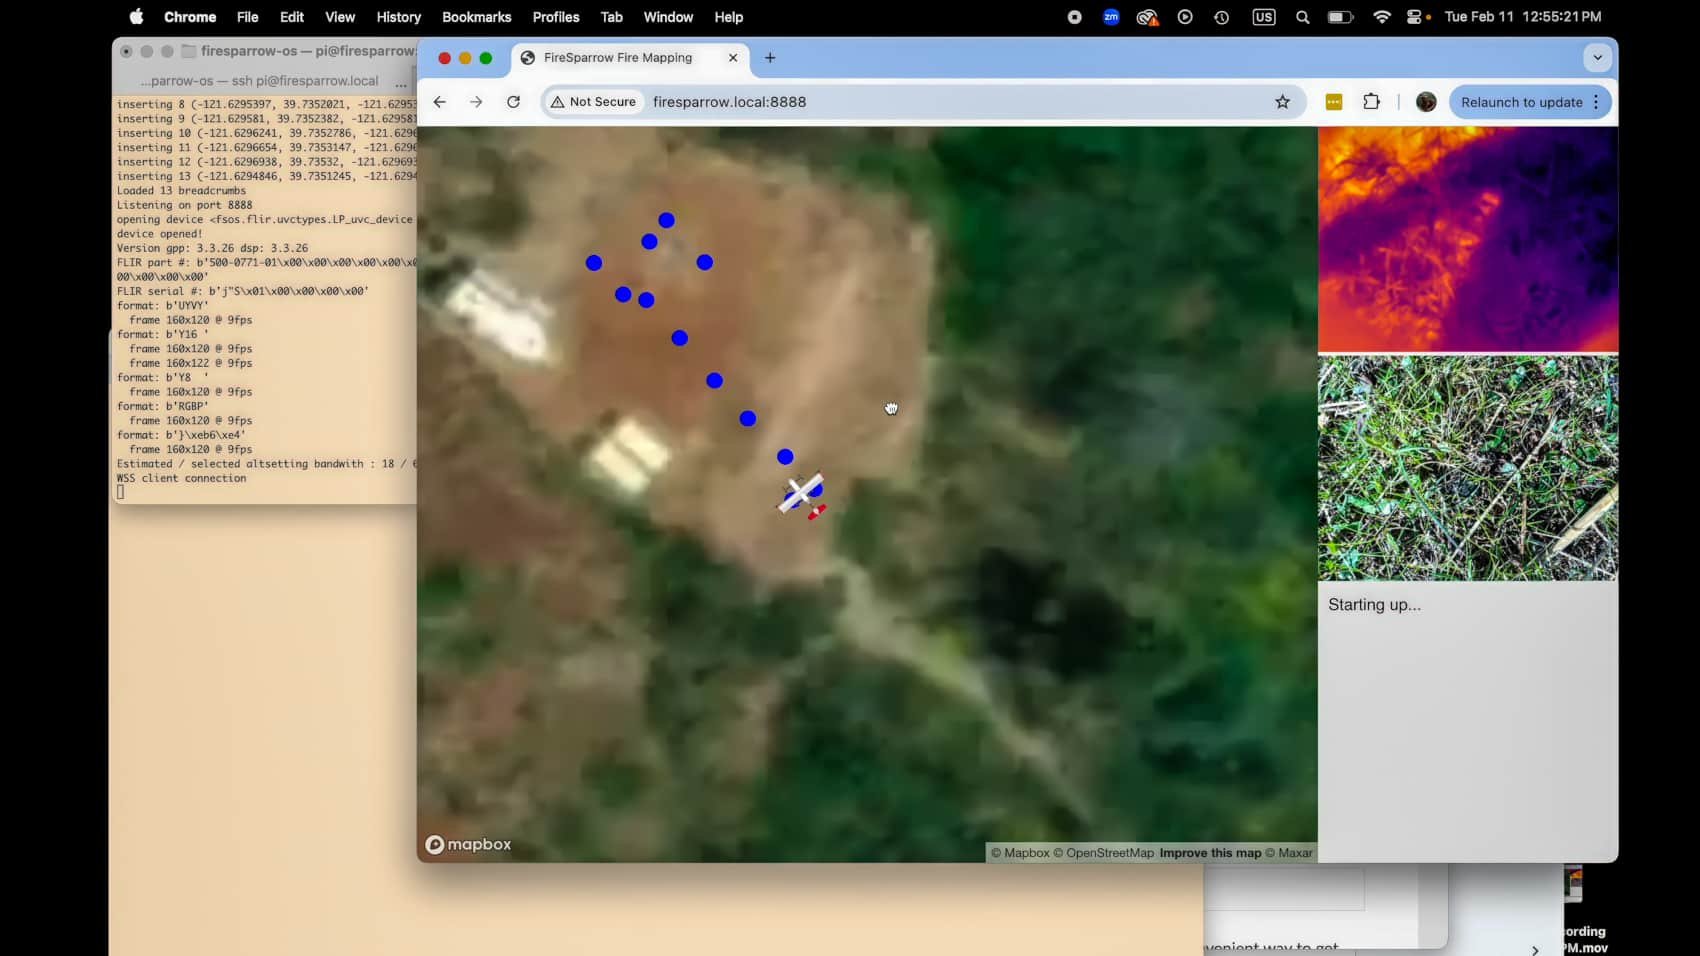The image size is (1700, 956).
Task: Expand the chevron dropdown at window top right
Action: point(1597,58)
